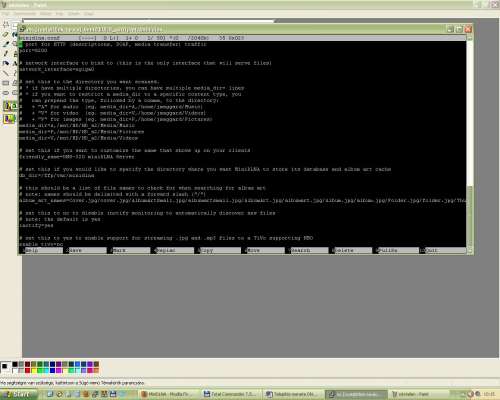
Task: Click the foreground/background color indicator box
Action: coord(6,367)
